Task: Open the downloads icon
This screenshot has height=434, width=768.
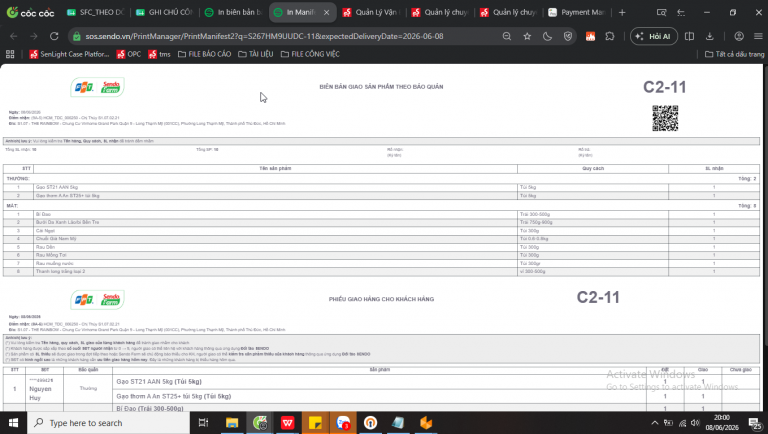Action: [709, 36]
